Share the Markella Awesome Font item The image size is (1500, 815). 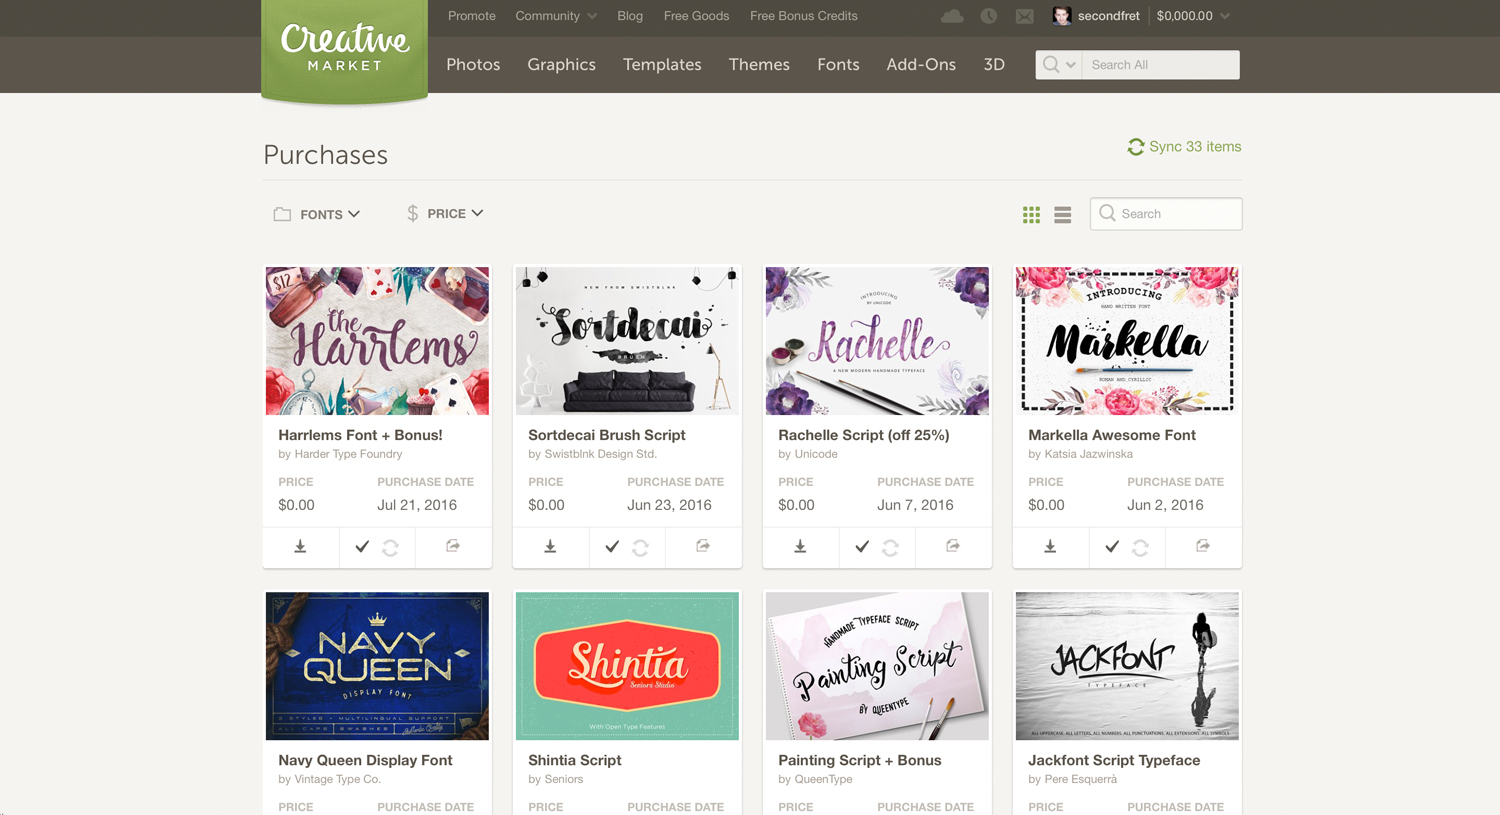[x=1203, y=546]
